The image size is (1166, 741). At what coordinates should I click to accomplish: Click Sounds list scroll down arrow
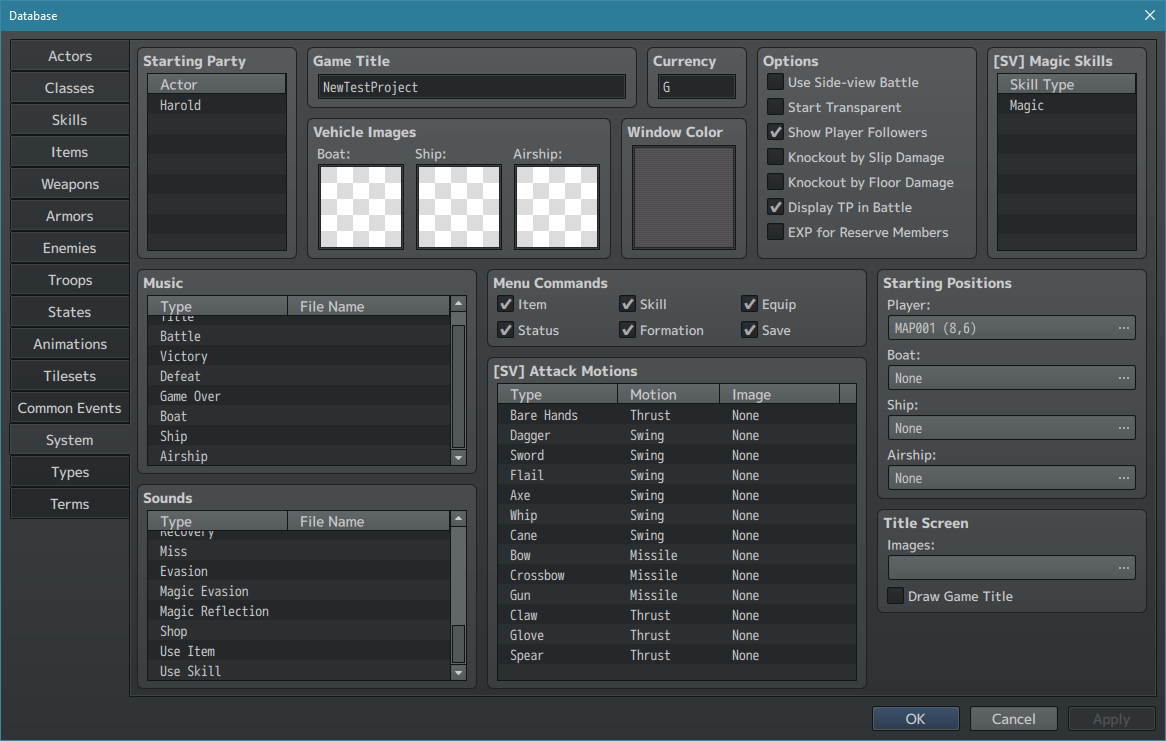[458, 673]
